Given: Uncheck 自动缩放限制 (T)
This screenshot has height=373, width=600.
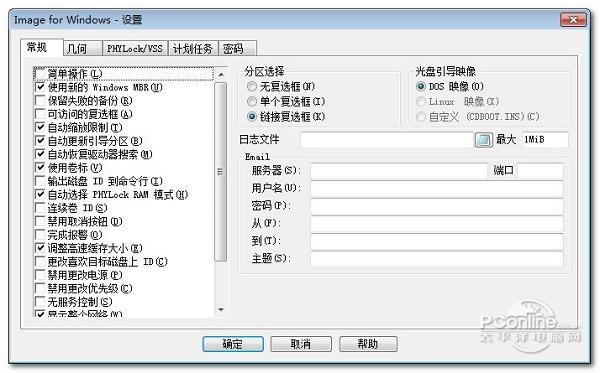Looking at the screenshot, I should click(x=40, y=127).
